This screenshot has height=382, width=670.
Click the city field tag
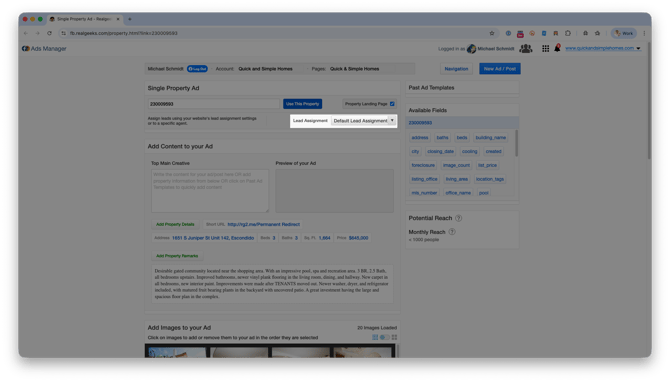pos(415,151)
